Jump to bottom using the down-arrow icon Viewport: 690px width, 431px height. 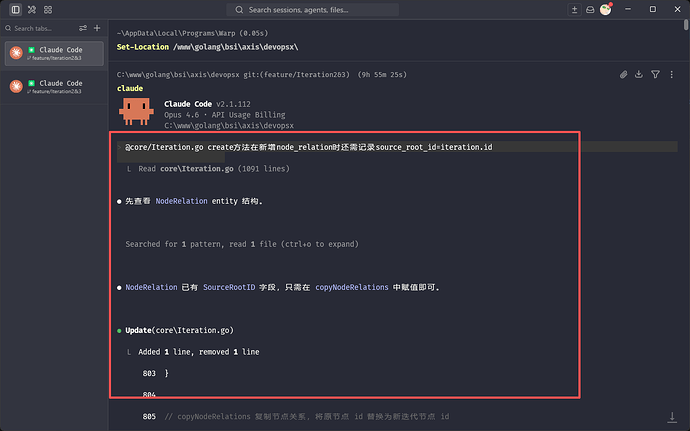(672, 417)
